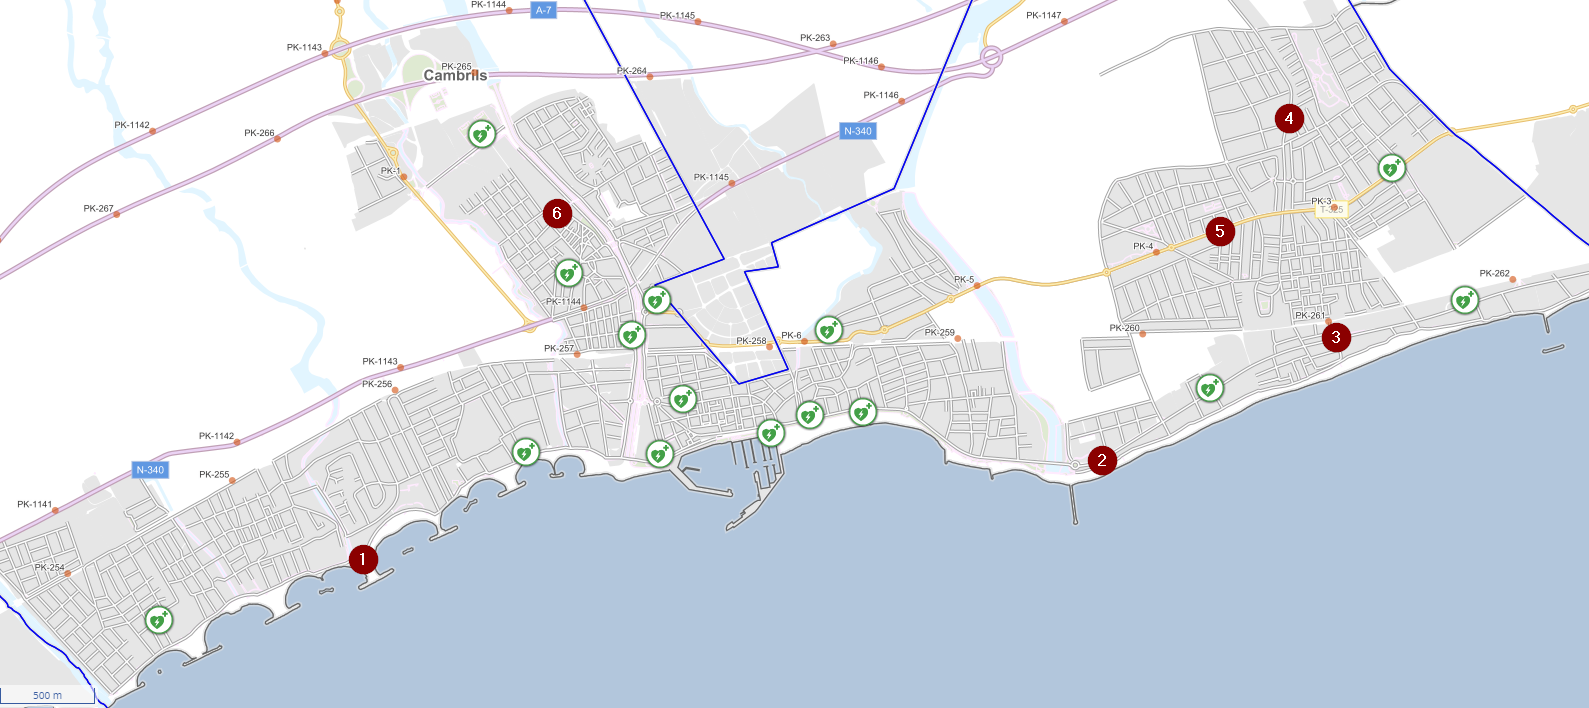Click the A-7 motorway shield
Viewport: 1589px width, 708px height.
(543, 10)
